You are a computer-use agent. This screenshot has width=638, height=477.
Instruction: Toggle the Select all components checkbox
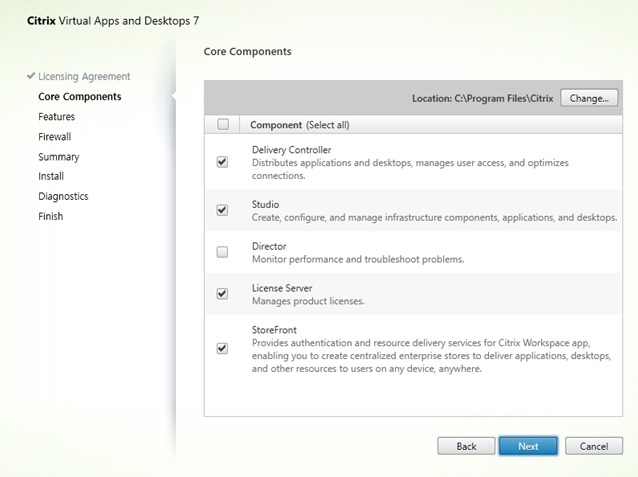(223, 124)
